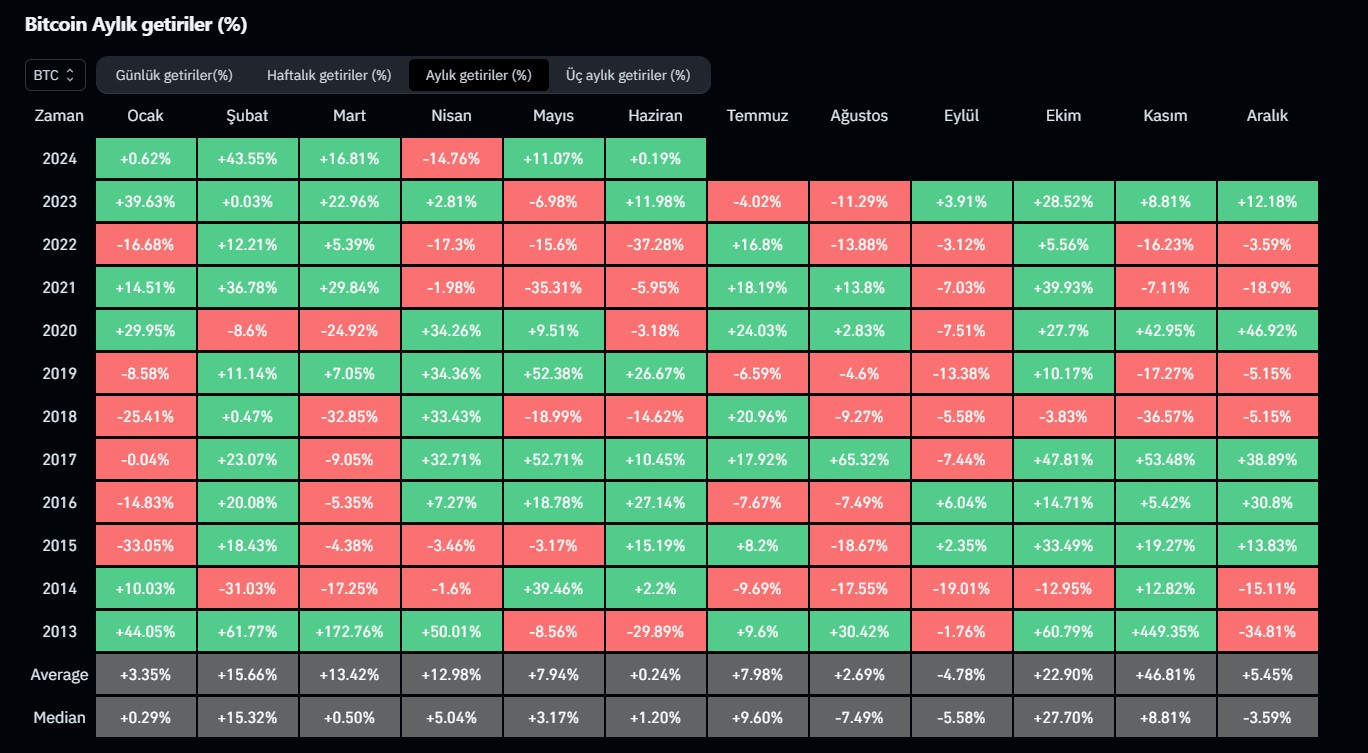Viewport: 1368px width, 753px height.
Task: Click the 2013 Kasım +449.35% cell
Action: click(x=1165, y=631)
